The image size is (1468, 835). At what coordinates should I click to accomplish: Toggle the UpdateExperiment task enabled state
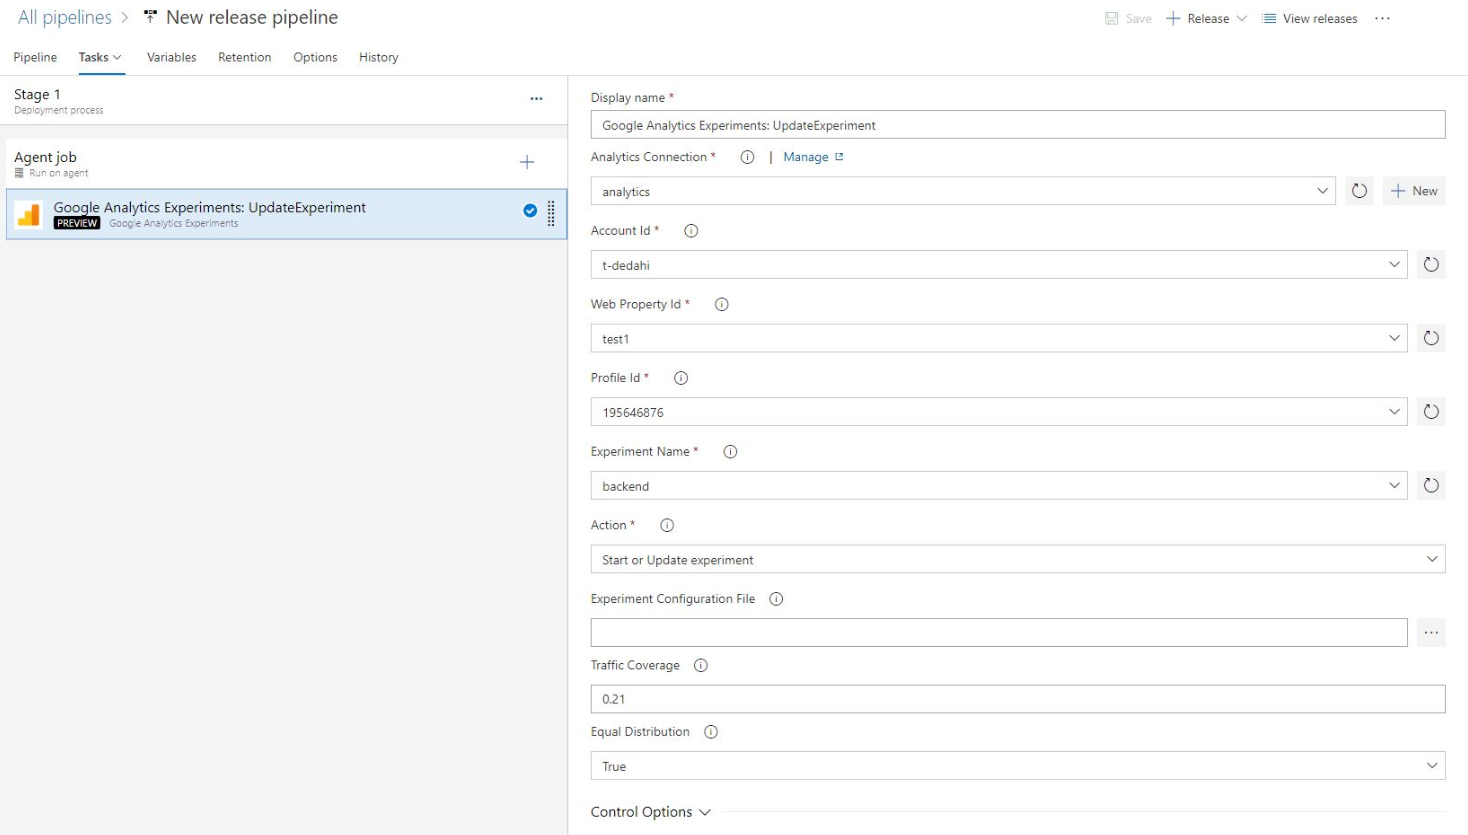pos(531,210)
